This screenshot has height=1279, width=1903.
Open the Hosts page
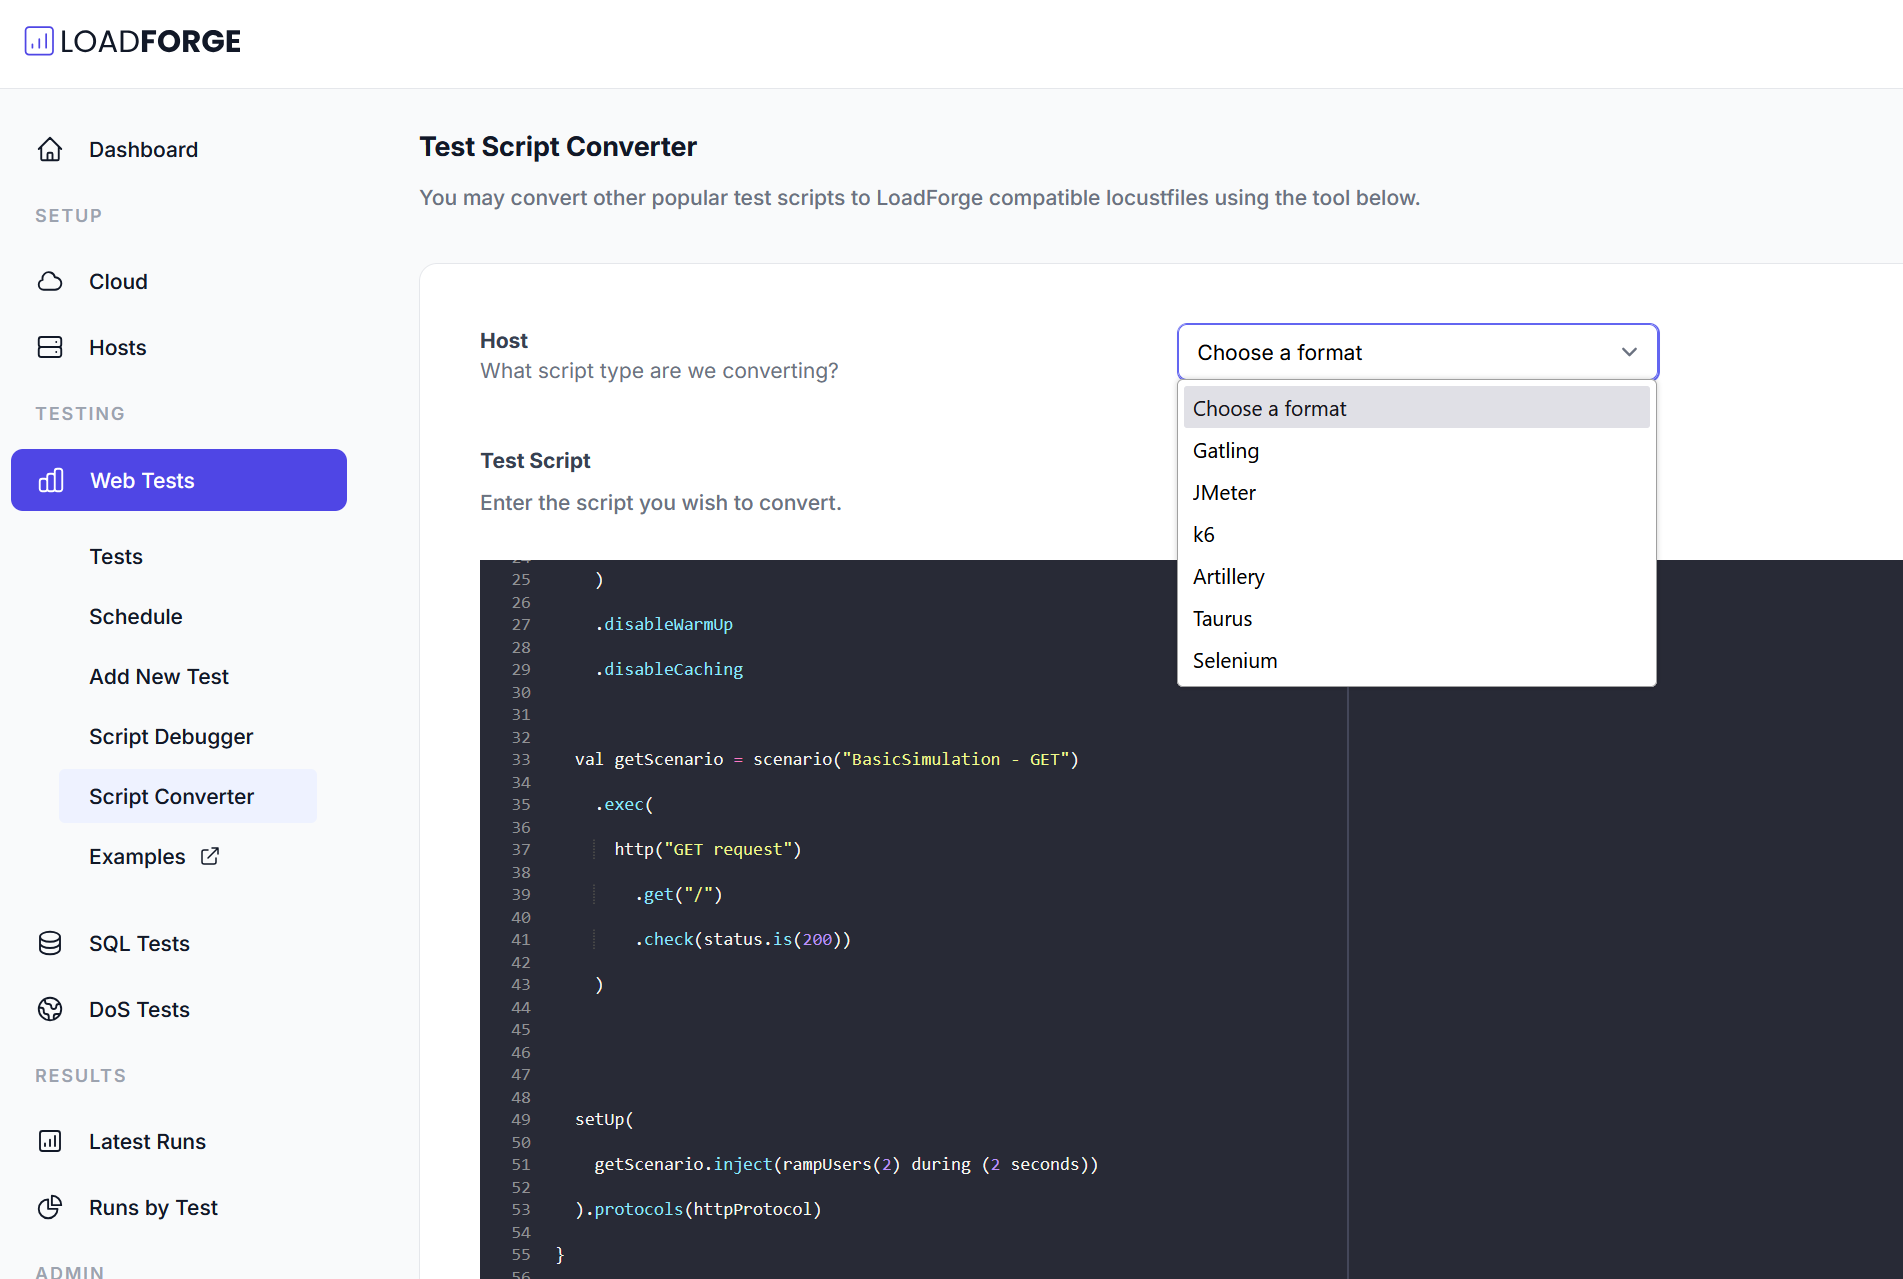click(x=117, y=347)
